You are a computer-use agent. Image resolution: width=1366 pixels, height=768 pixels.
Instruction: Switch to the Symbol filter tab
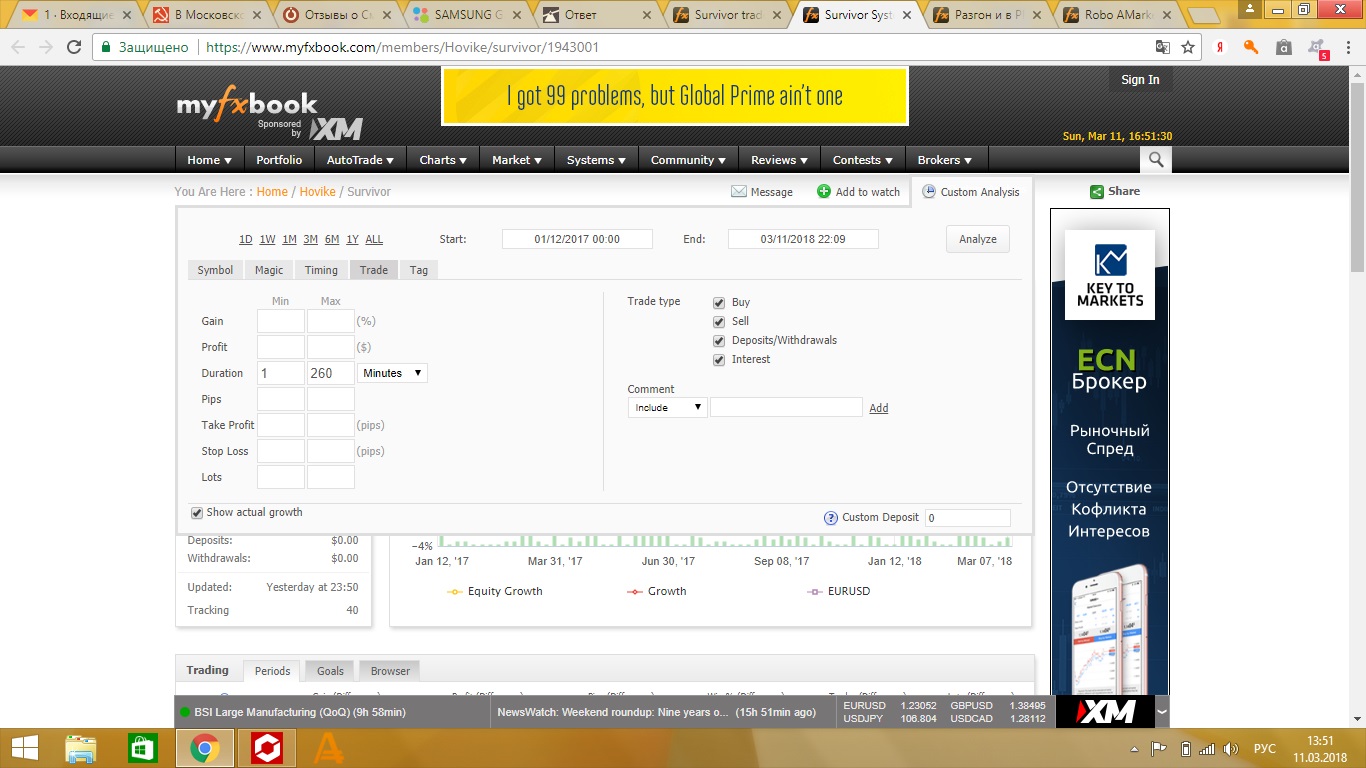(215, 270)
